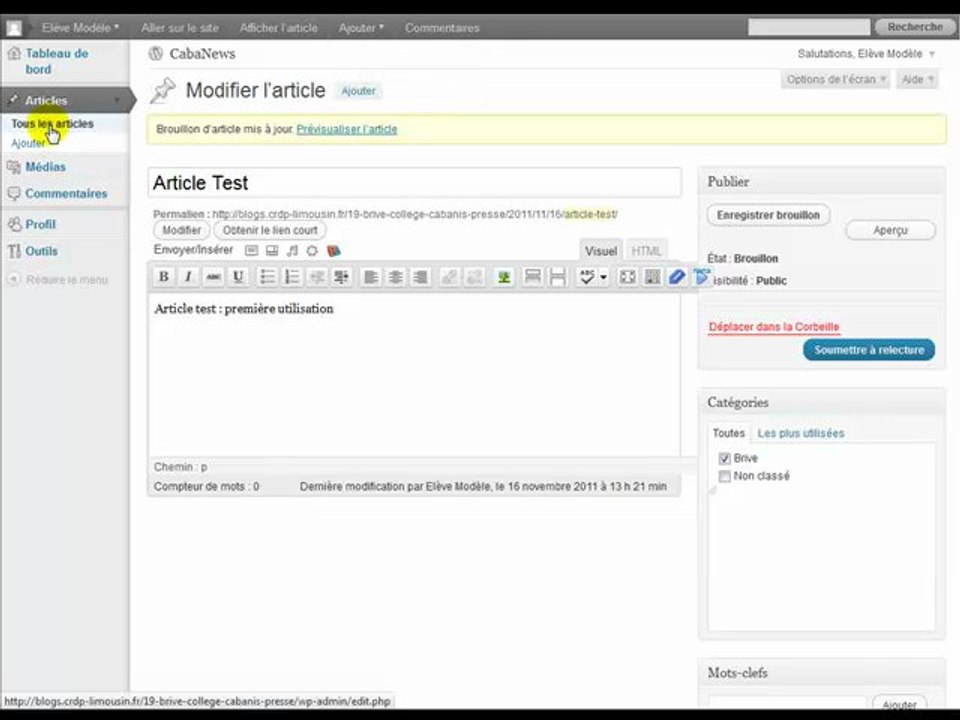
Task: Collapse the Articles sidebar menu arrow
Action: click(117, 100)
